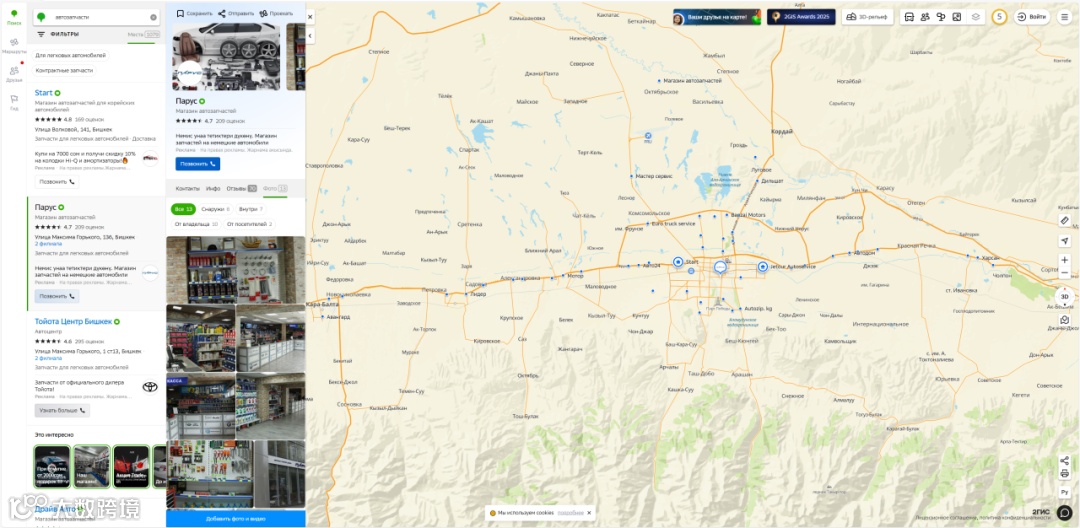This screenshot has height=528, width=1080.
Task: Clear the автозапчасти search query
Action: (x=153, y=17)
